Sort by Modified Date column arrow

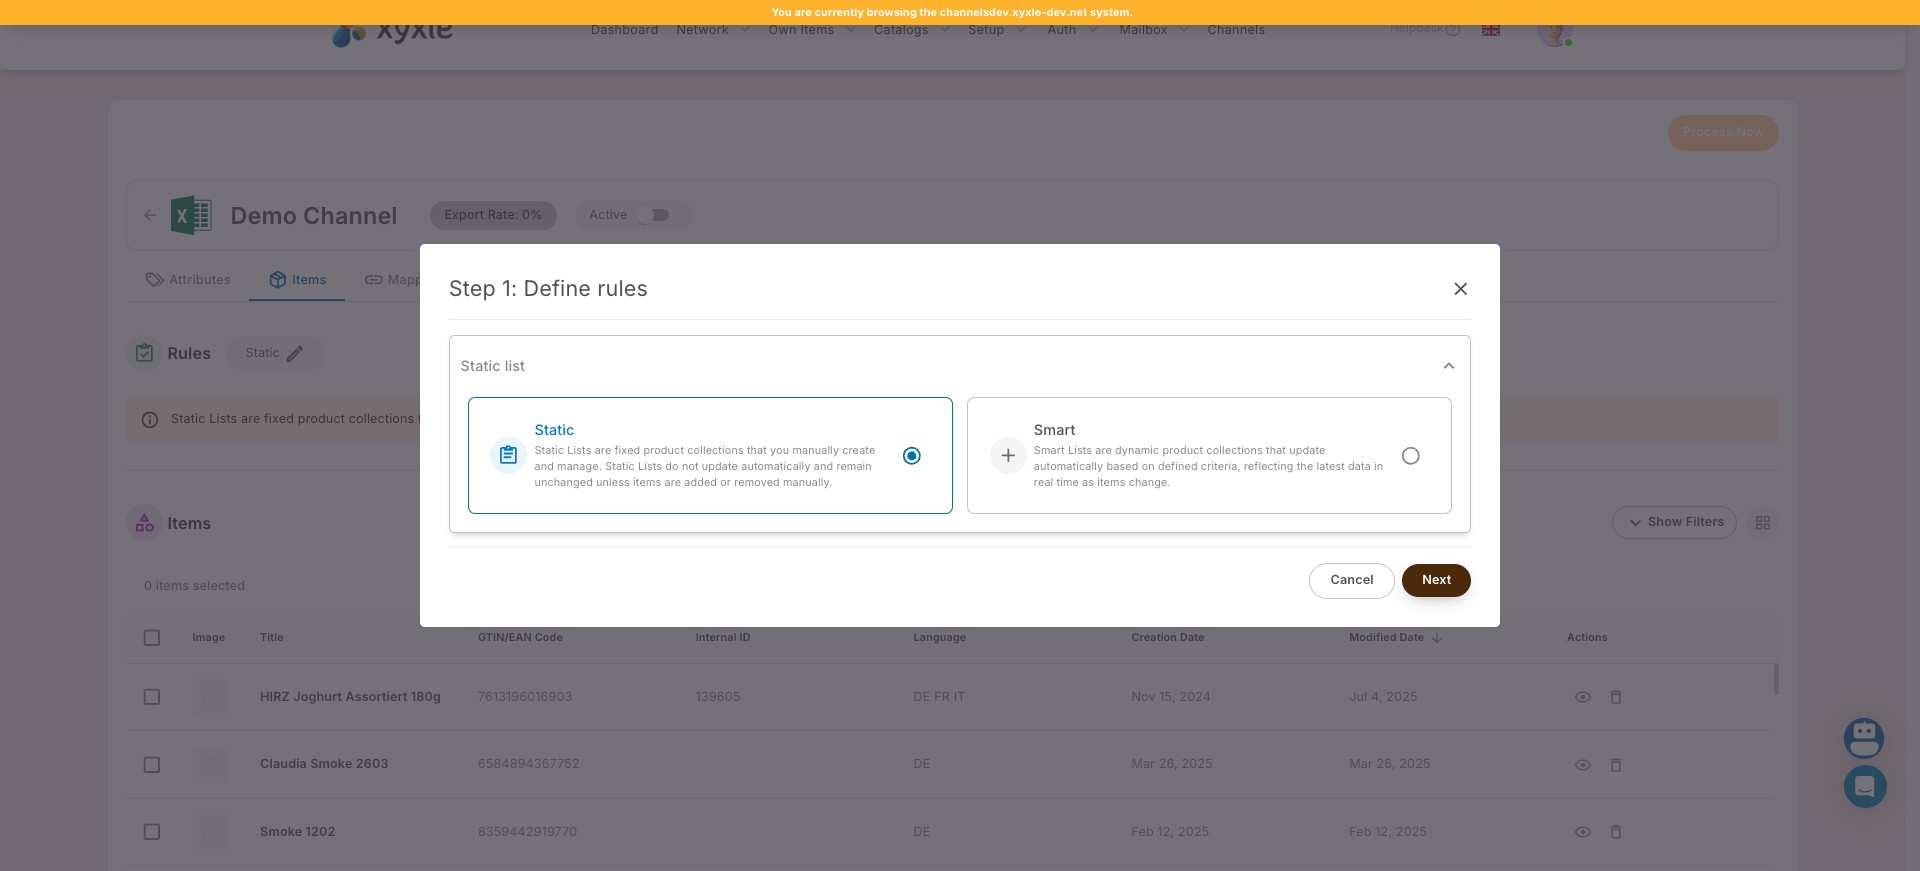coord(1437,638)
